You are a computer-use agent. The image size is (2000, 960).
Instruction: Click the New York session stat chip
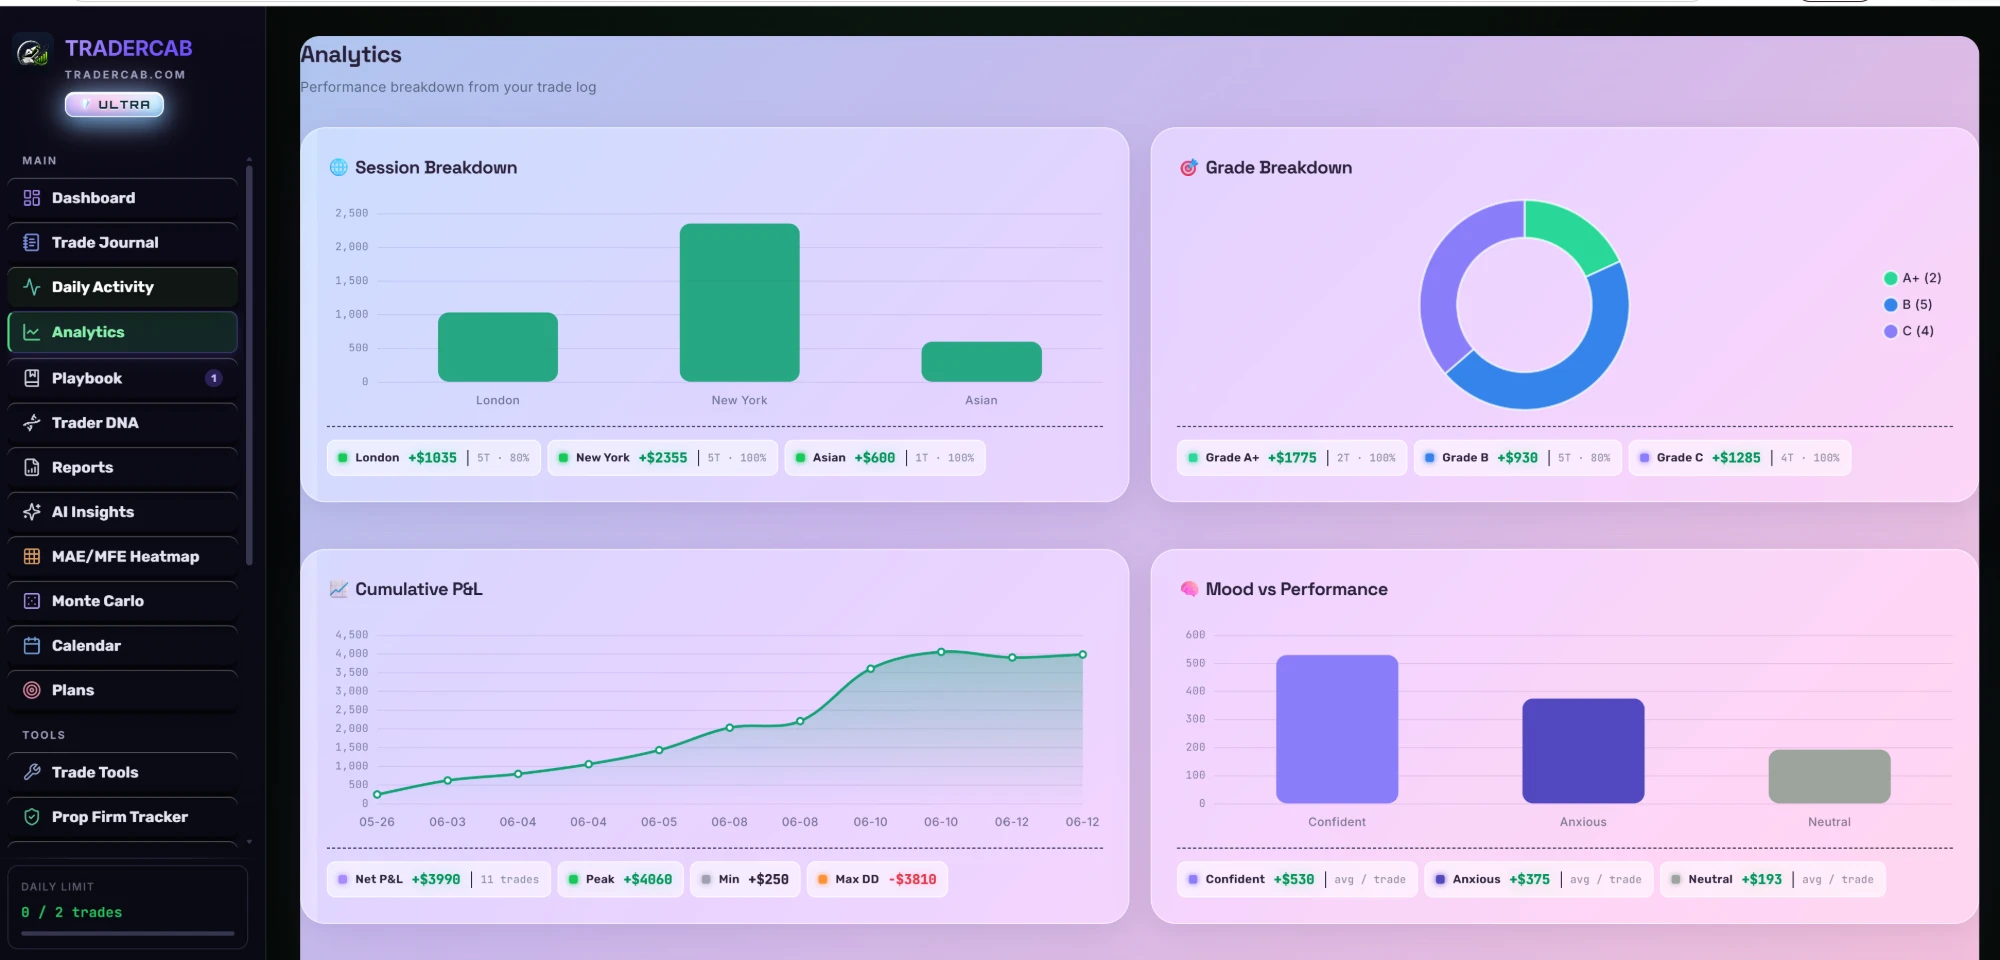pos(662,458)
